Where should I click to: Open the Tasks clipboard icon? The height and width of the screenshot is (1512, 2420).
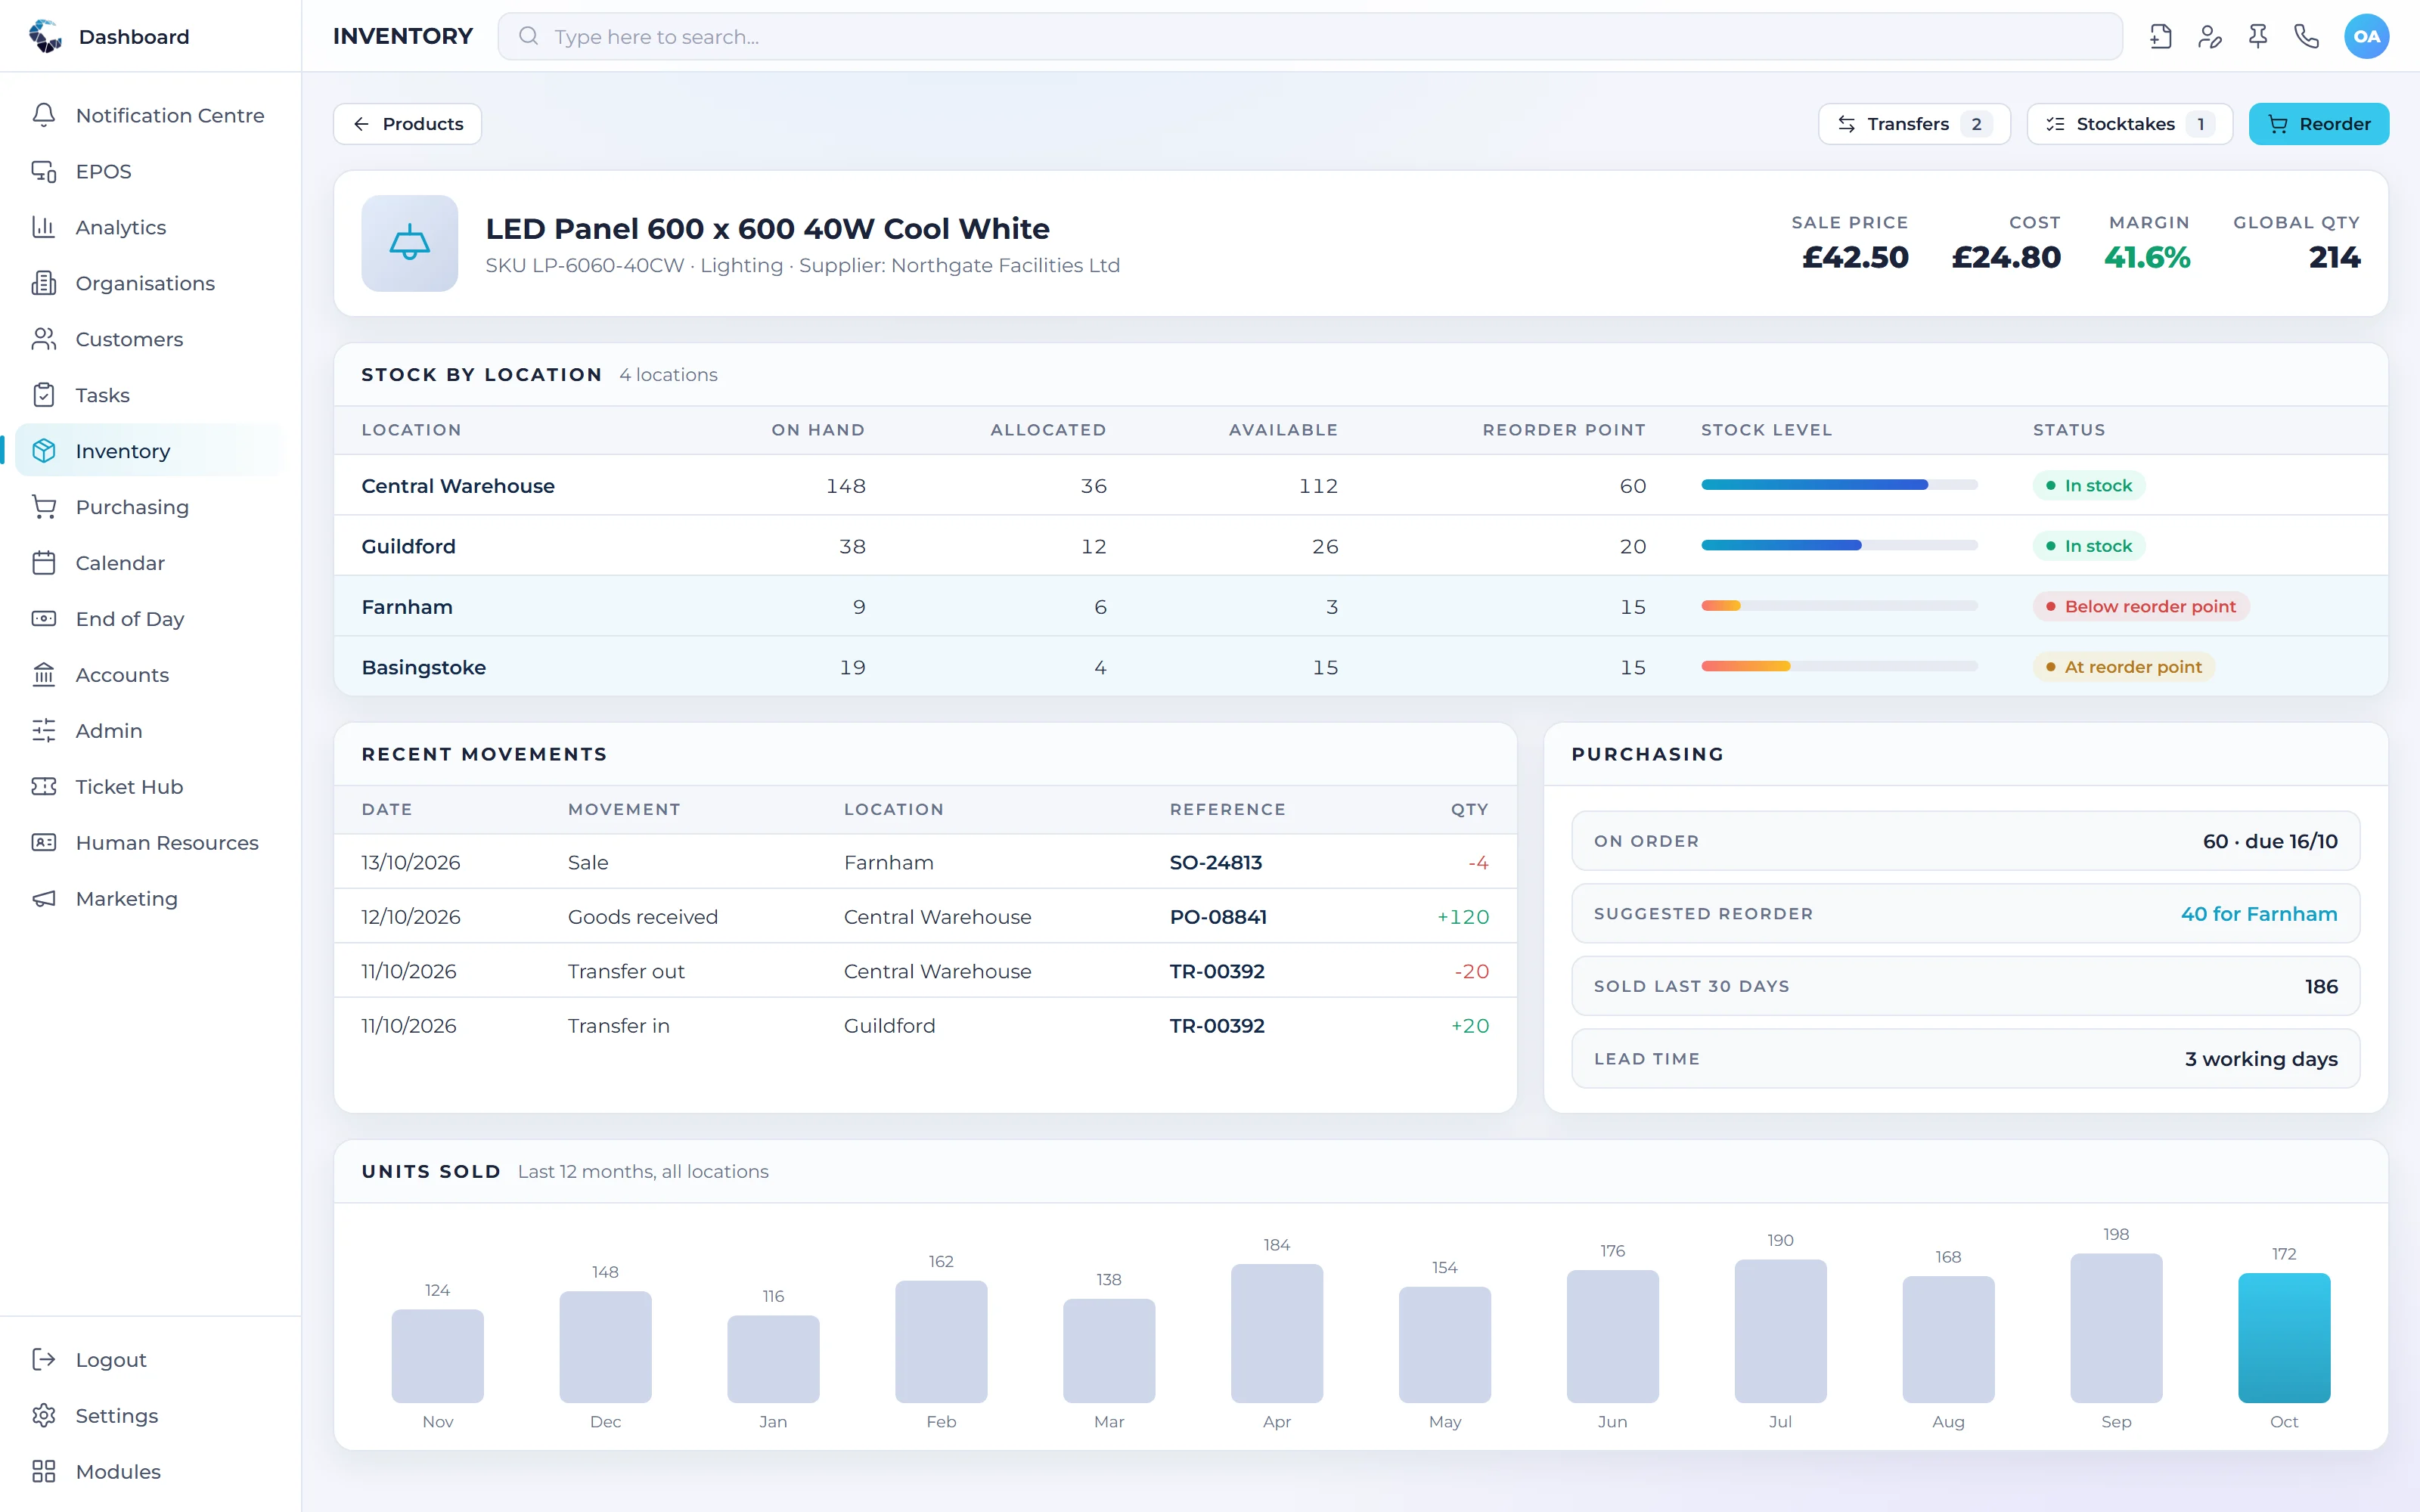(x=44, y=395)
